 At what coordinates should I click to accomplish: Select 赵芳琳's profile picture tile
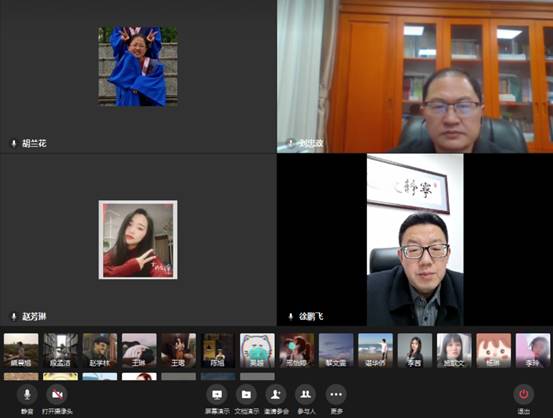click(x=138, y=240)
